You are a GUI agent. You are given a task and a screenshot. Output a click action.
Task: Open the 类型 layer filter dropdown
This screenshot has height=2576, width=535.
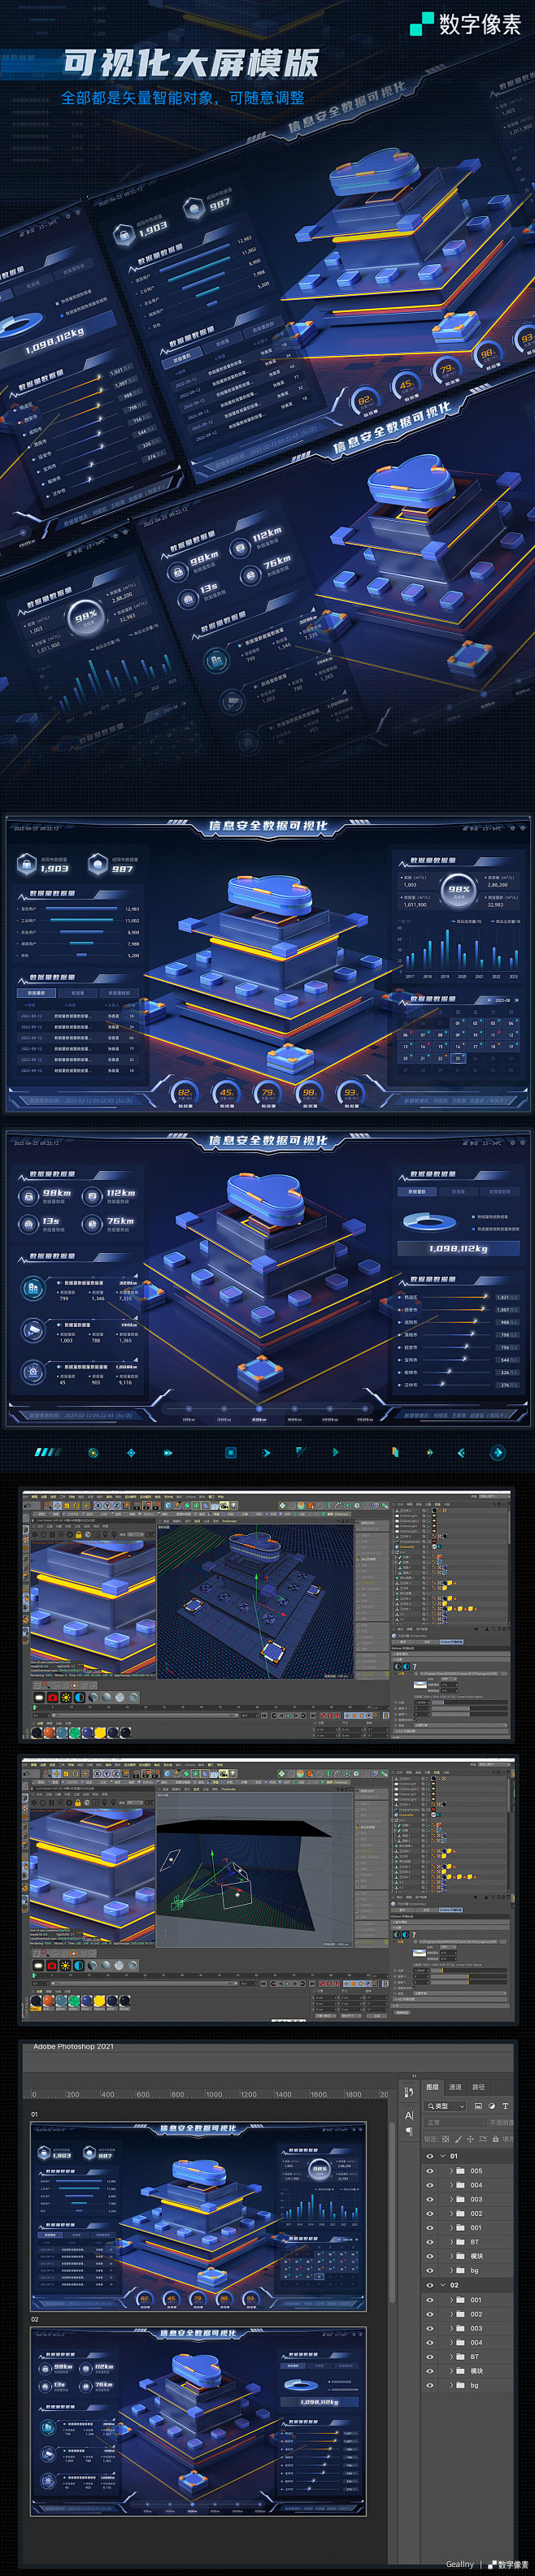(x=446, y=2106)
